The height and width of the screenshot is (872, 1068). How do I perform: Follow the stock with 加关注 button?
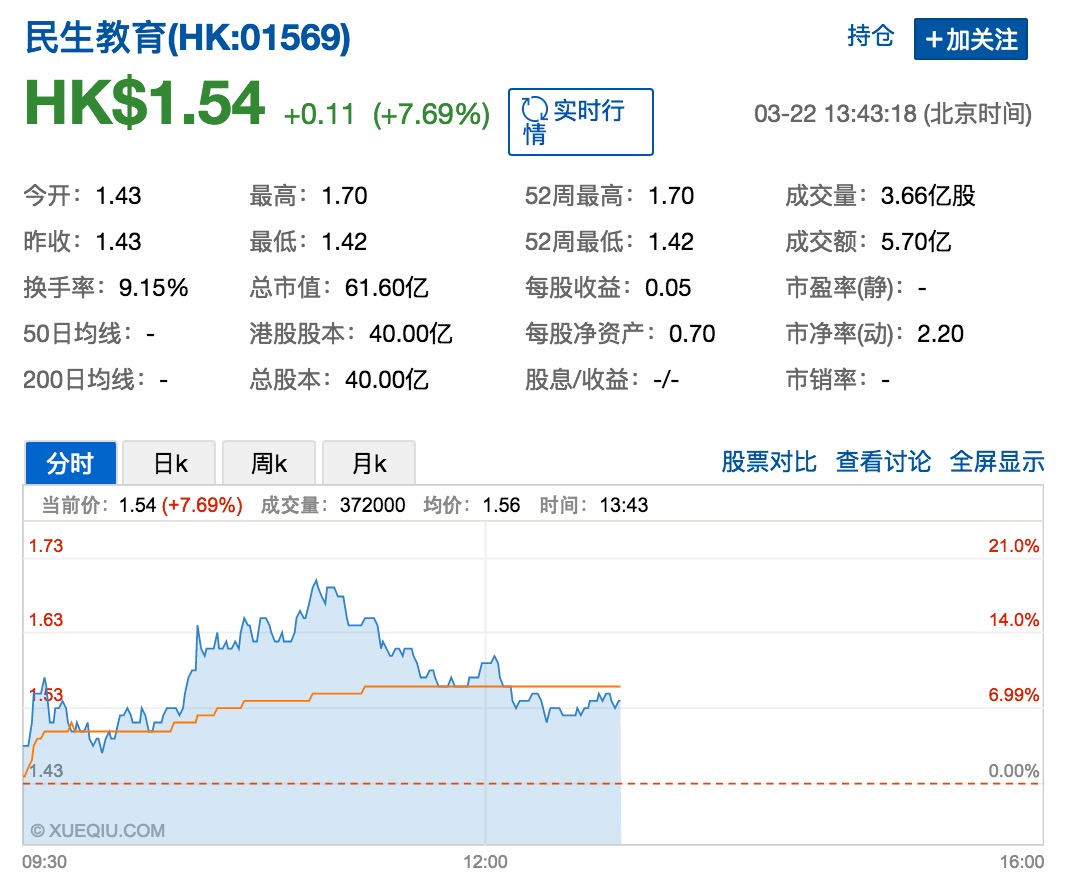[970, 40]
